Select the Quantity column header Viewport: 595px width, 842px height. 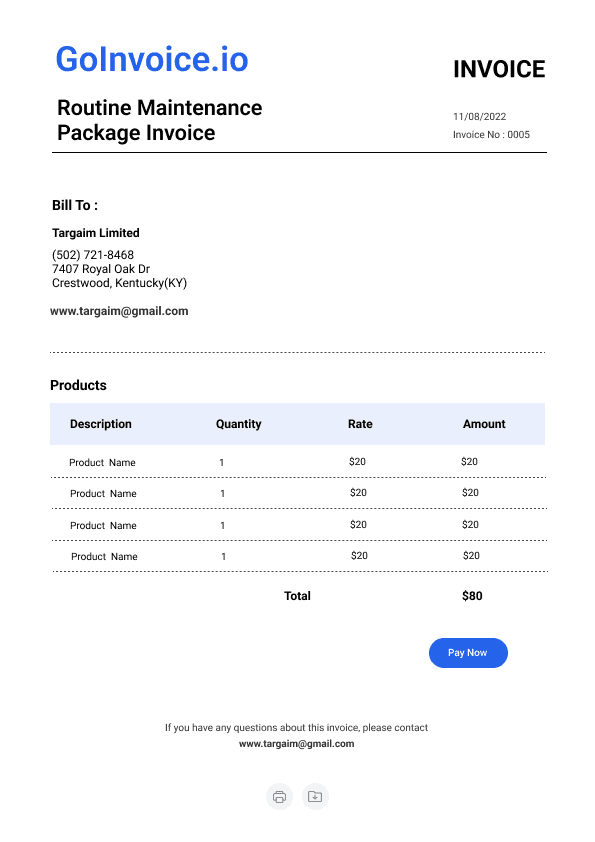[238, 424]
